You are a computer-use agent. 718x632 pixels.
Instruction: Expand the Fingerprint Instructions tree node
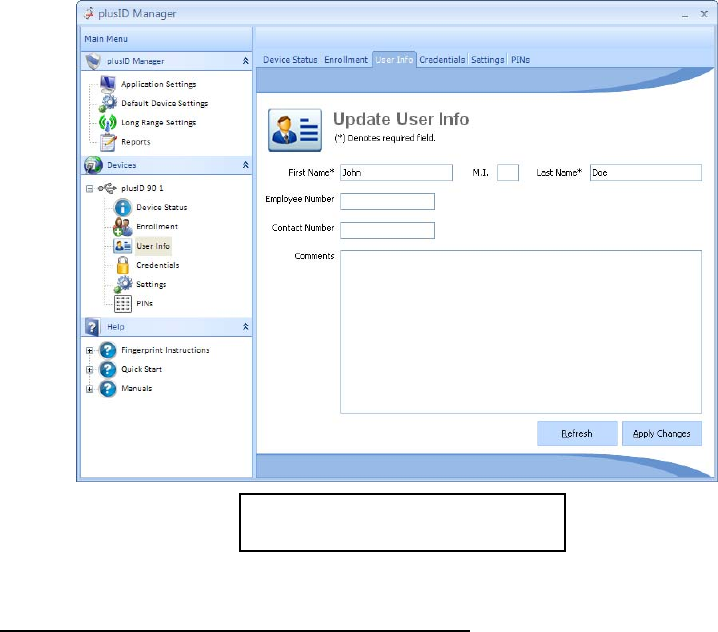pos(90,350)
